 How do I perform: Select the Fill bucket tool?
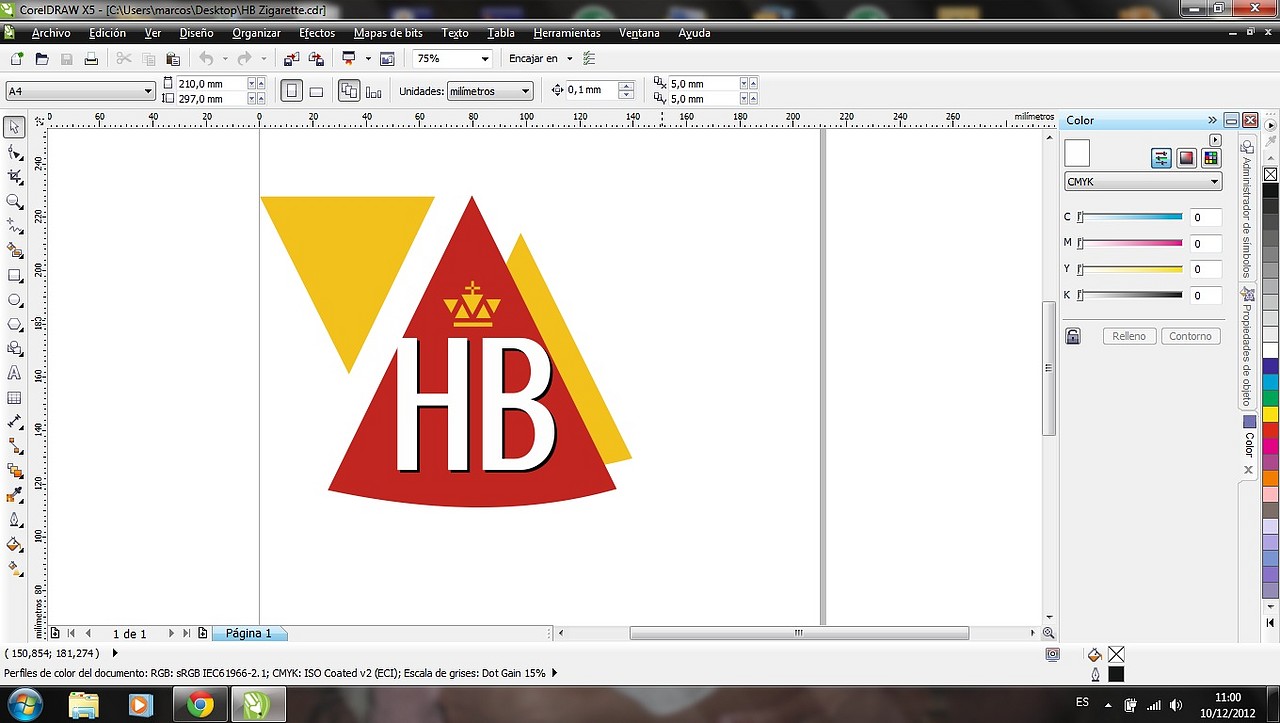[x=14, y=545]
